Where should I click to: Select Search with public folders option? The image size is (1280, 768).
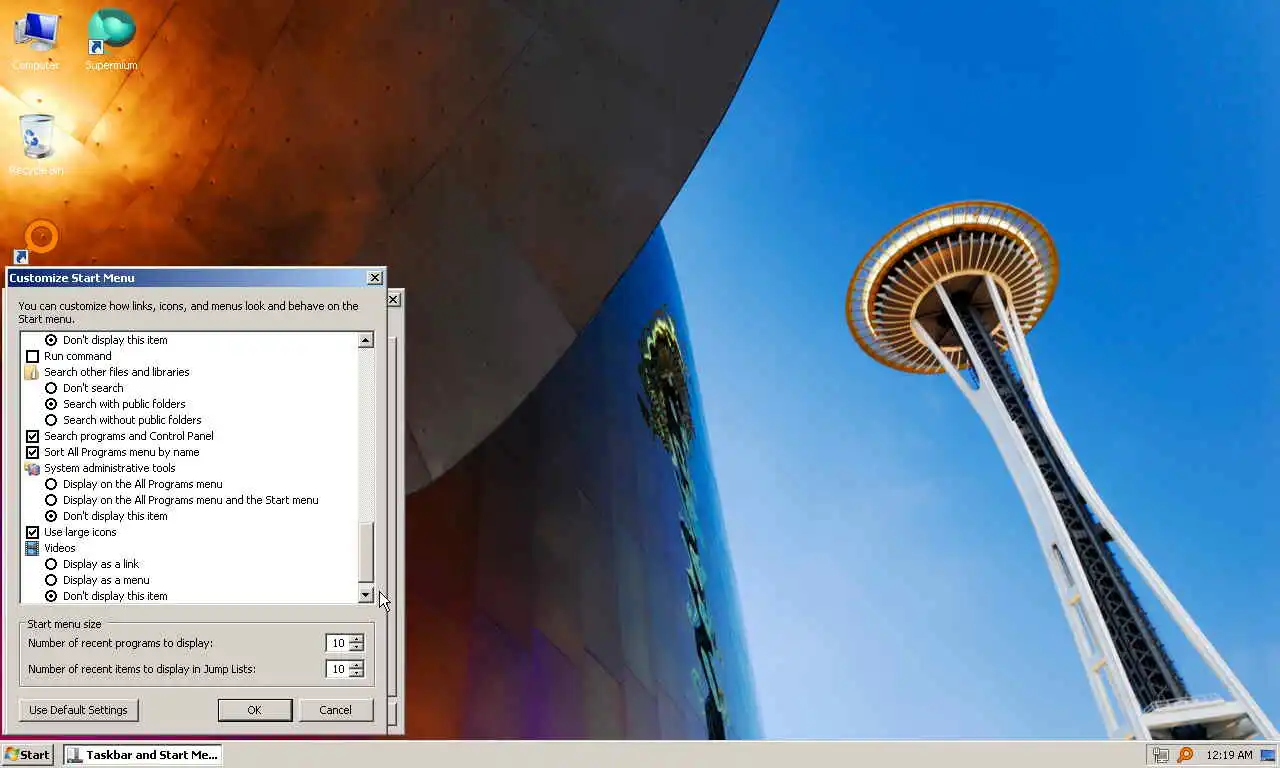51,404
